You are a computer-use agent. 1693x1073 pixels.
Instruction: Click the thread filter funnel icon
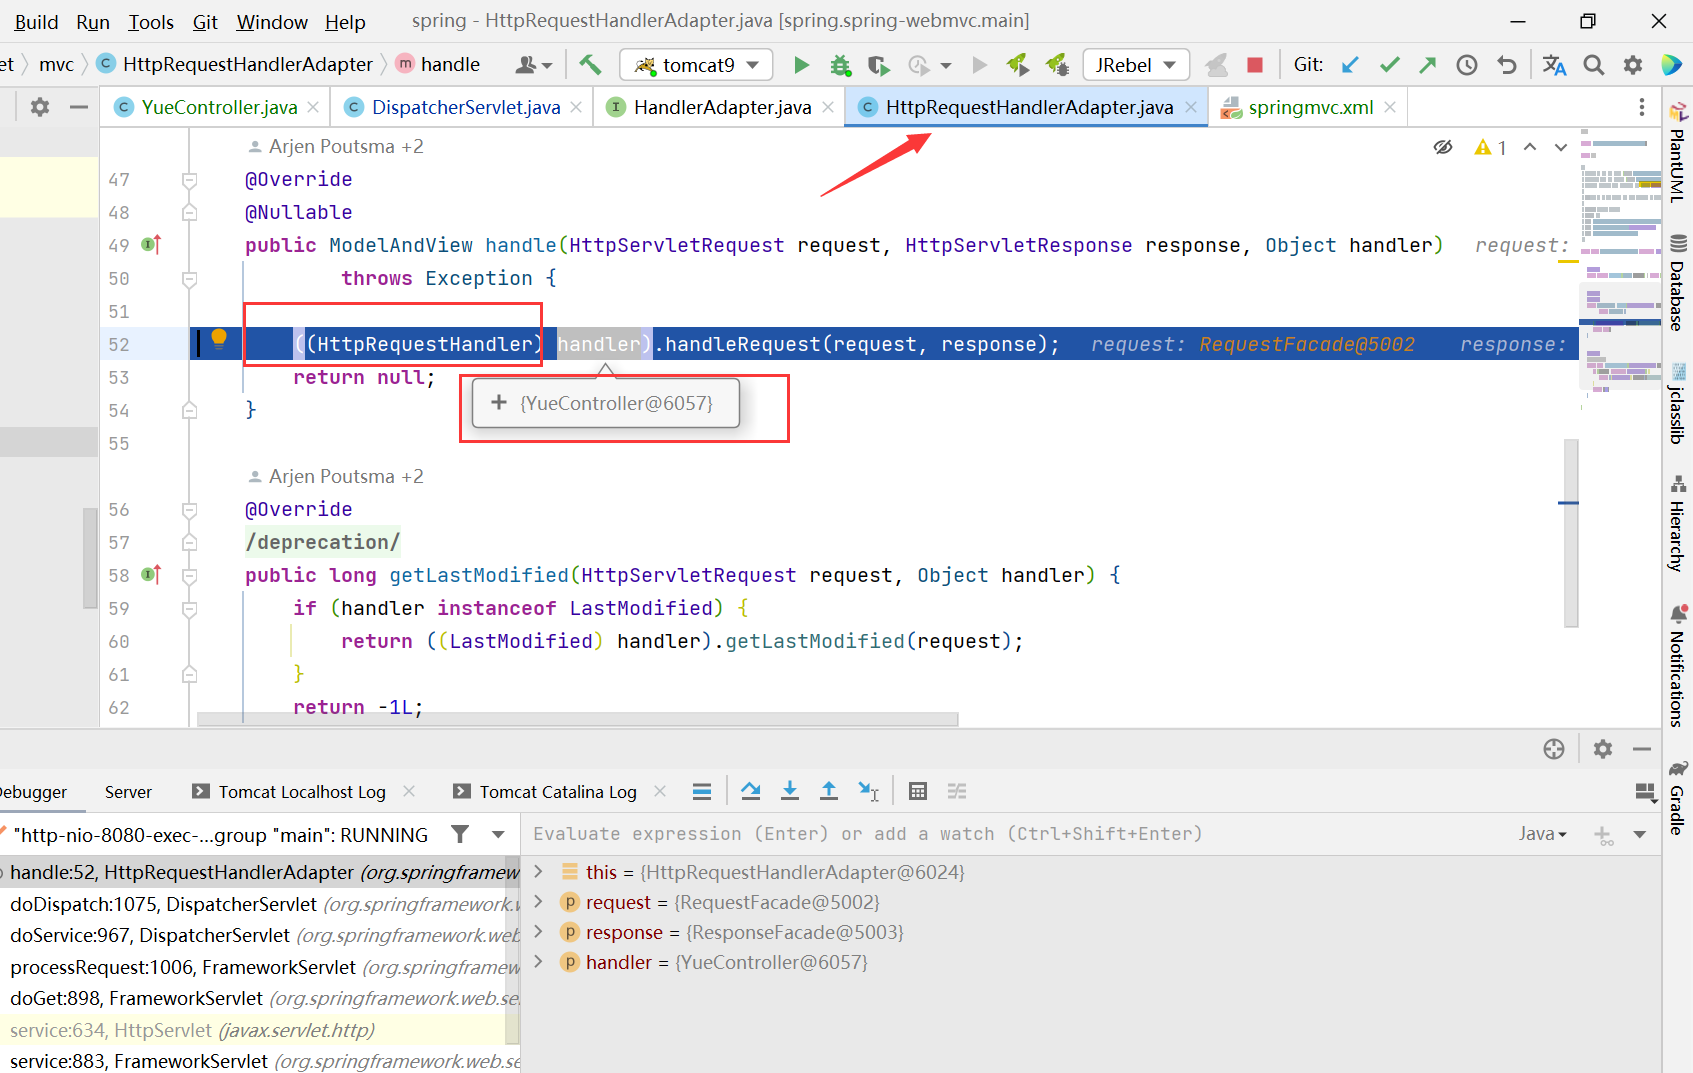click(460, 834)
